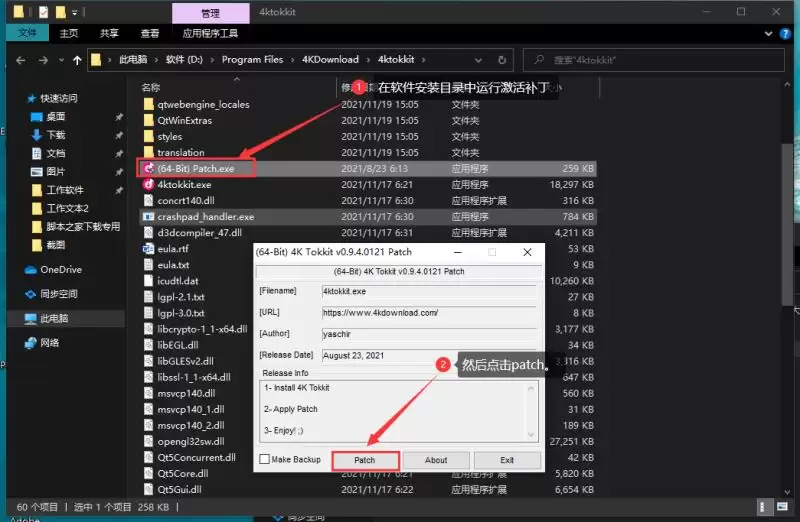The image size is (800, 522).
Task: Open the 文件 menu tab
Action: (x=28, y=33)
